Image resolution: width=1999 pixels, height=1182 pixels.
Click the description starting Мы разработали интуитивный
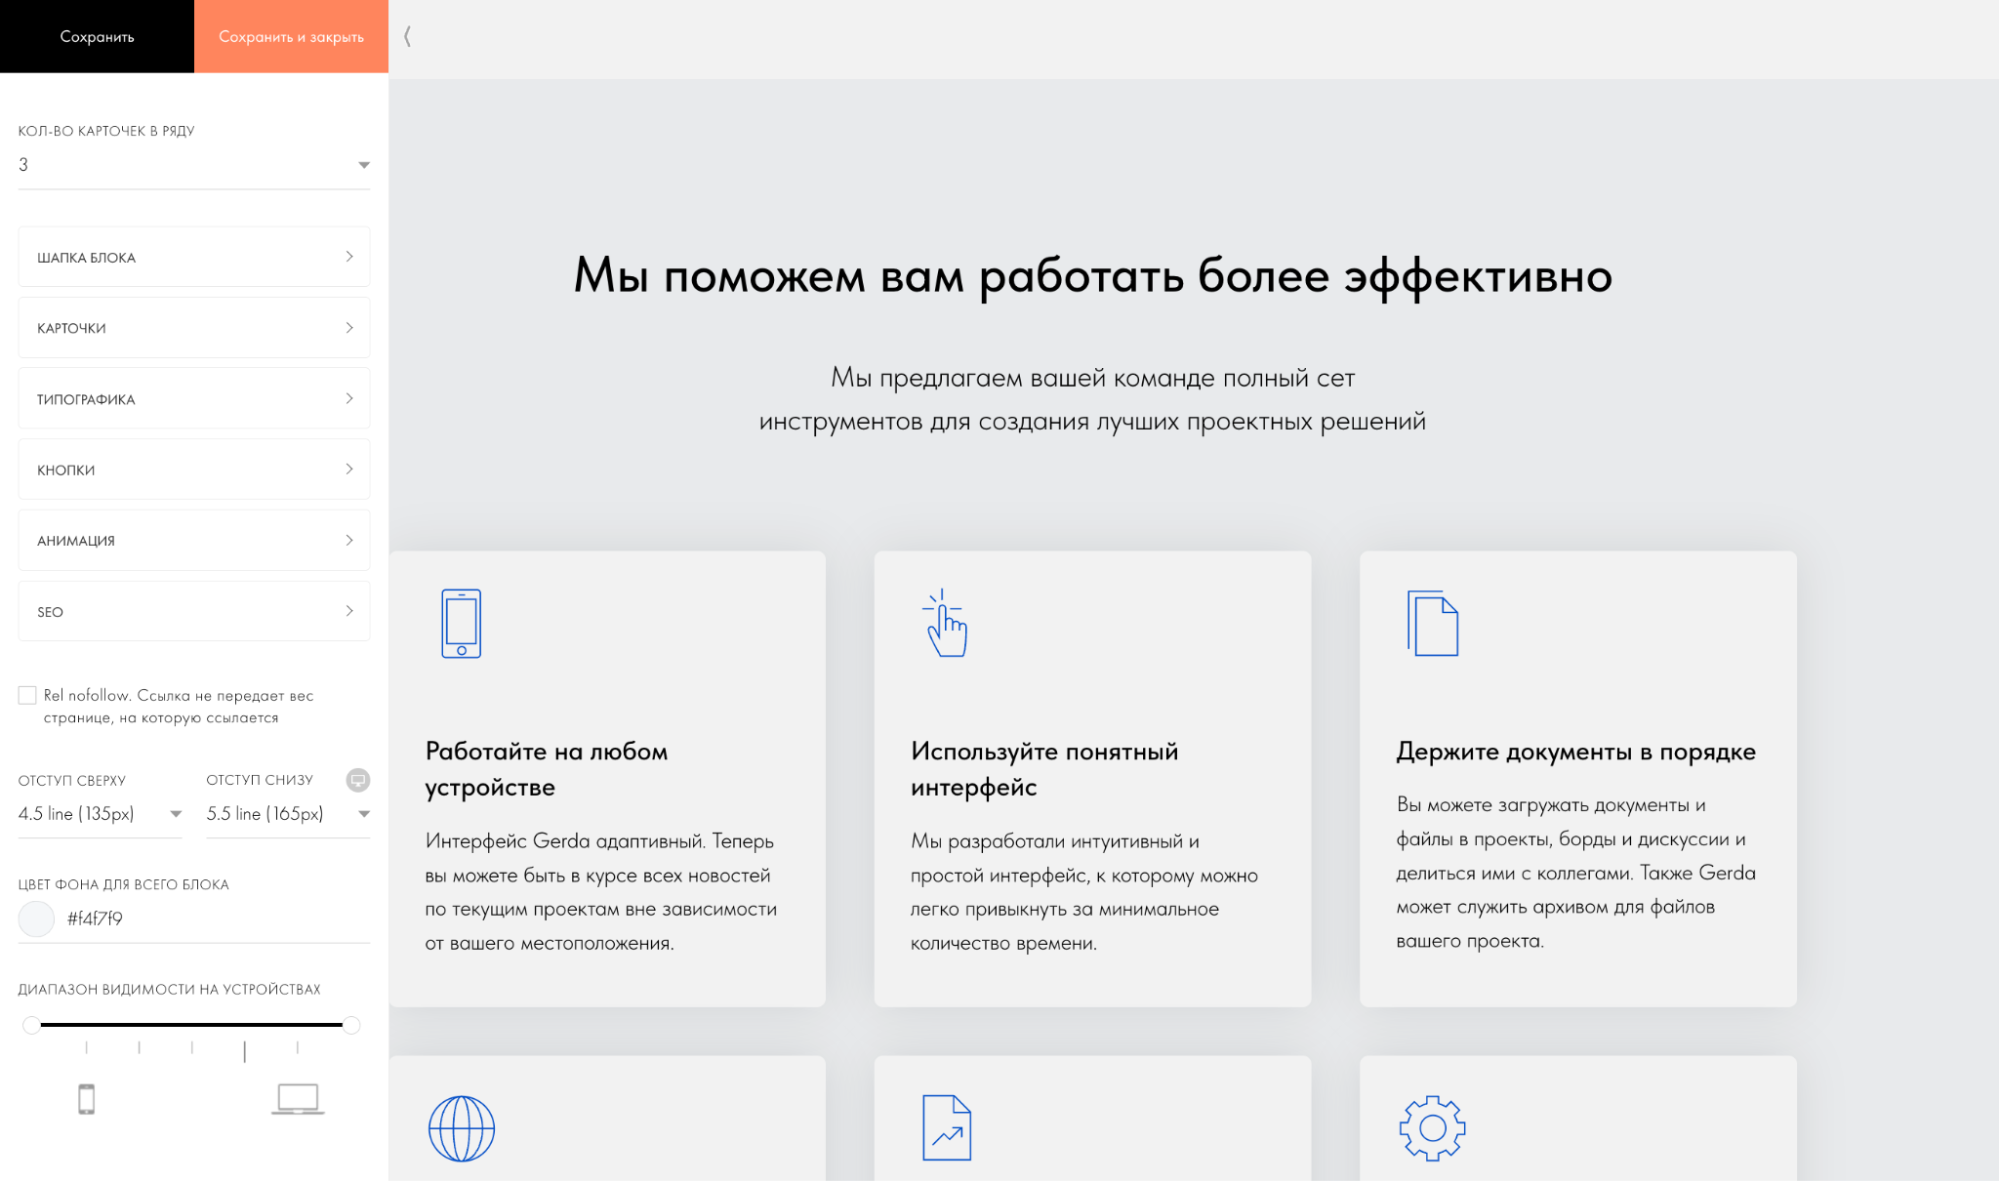pos(1084,892)
